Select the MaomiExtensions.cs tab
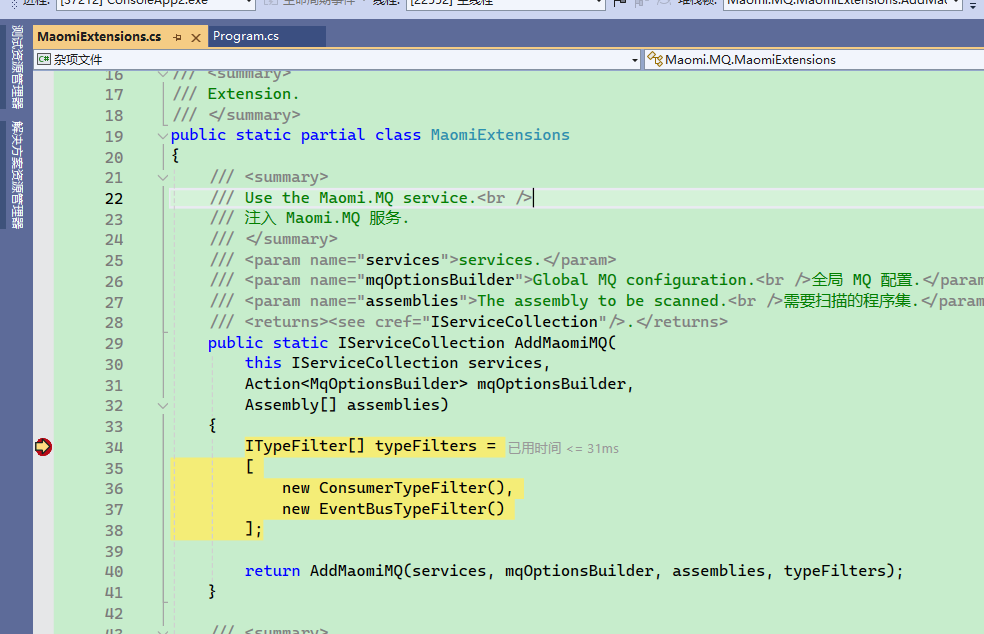The image size is (984, 634). point(98,37)
